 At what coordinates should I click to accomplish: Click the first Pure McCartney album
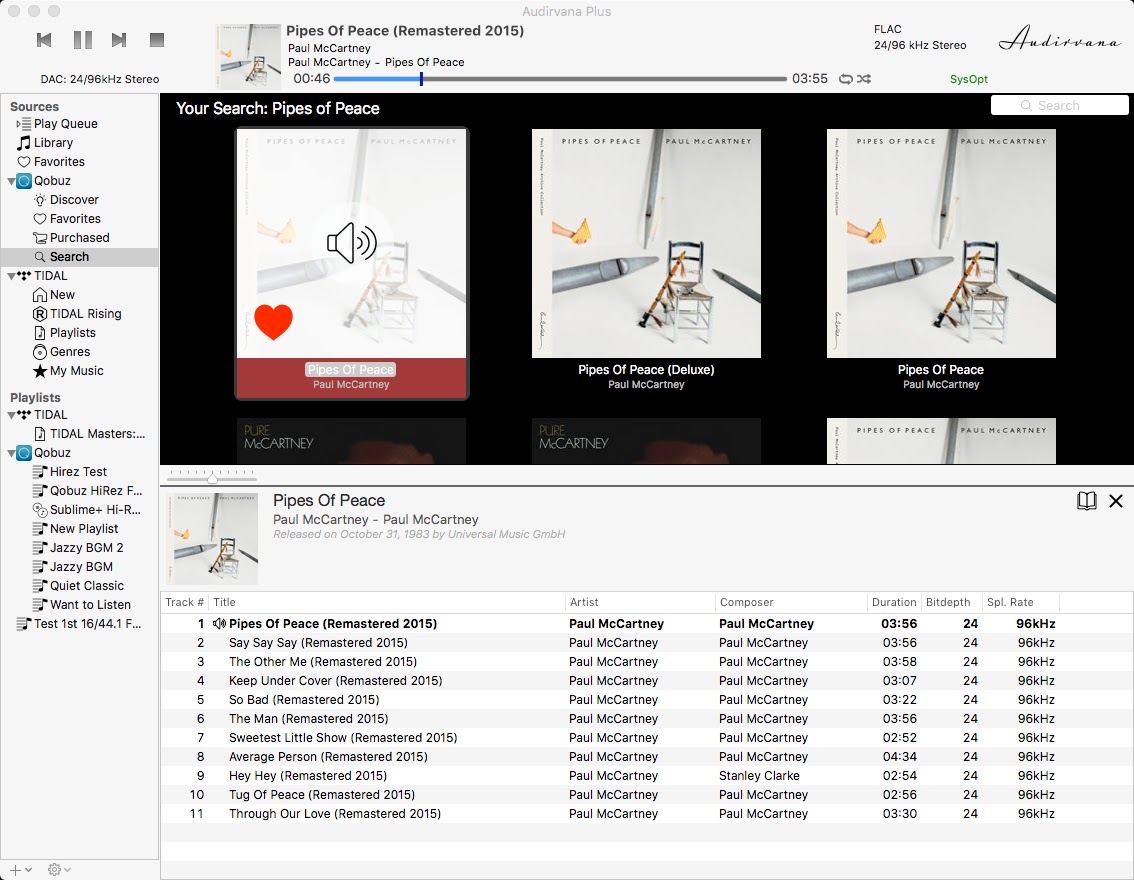tap(351, 441)
